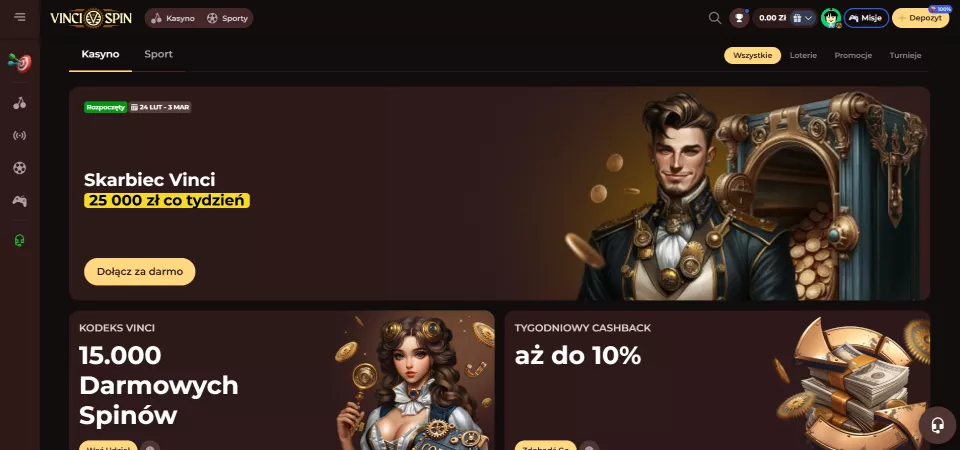The image size is (960, 450).
Task: Click the soccer ball sports icon in the sidebar
Action: (x=20, y=168)
